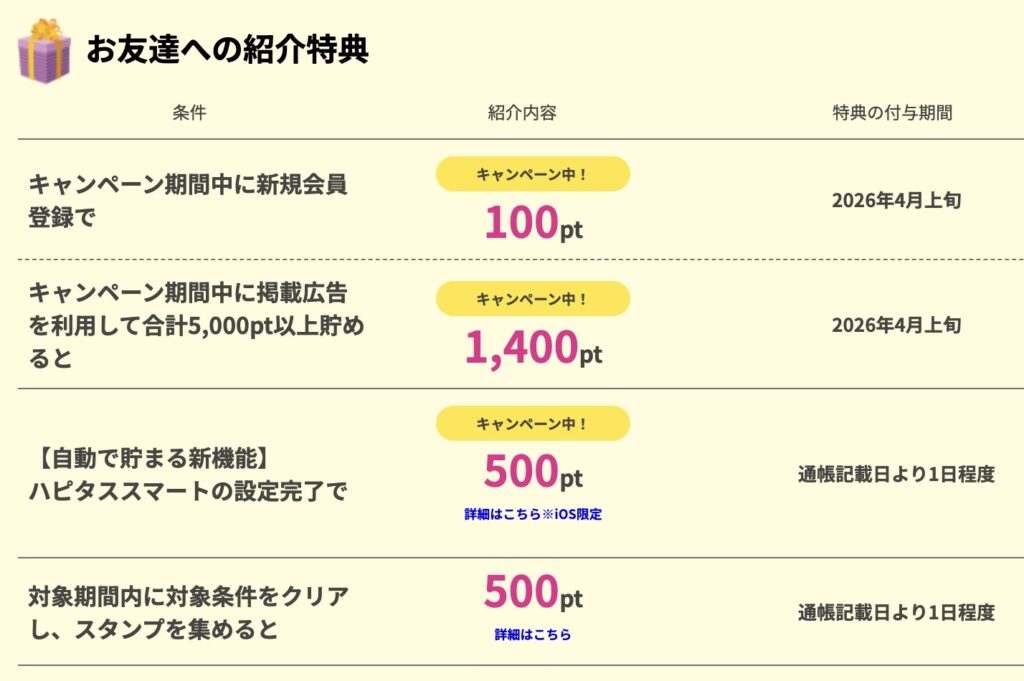
Task: Open 詳細はこちら link in the stamp row
Action: click(532, 634)
